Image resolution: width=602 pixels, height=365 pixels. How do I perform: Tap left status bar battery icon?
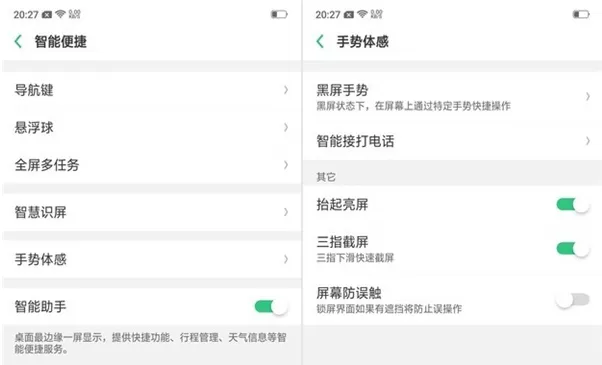tap(279, 15)
